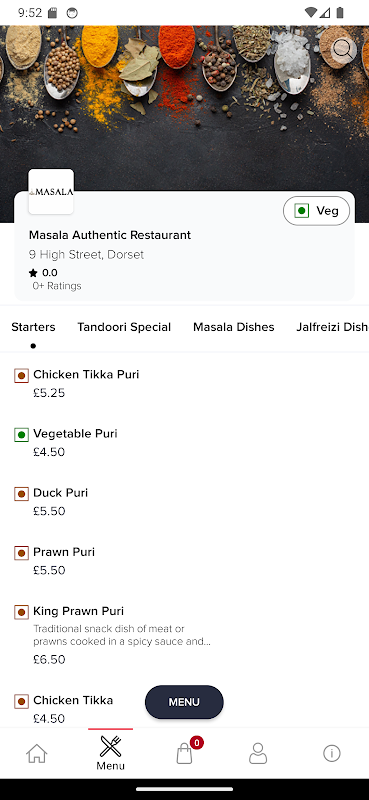Tap the green veg marker on Vegetable Puri
The width and height of the screenshot is (369, 800).
pyautogui.click(x=21, y=435)
